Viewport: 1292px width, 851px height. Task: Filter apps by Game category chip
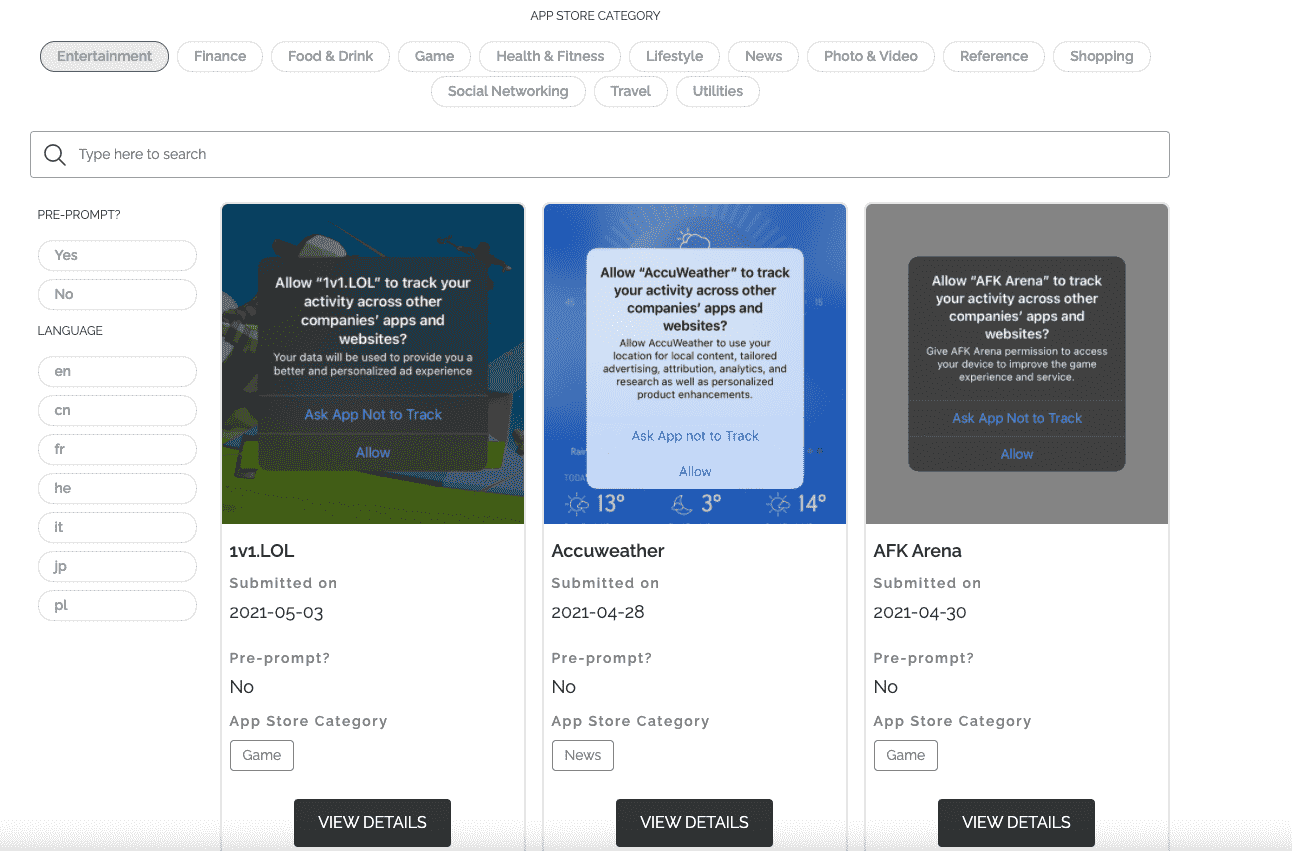click(435, 56)
